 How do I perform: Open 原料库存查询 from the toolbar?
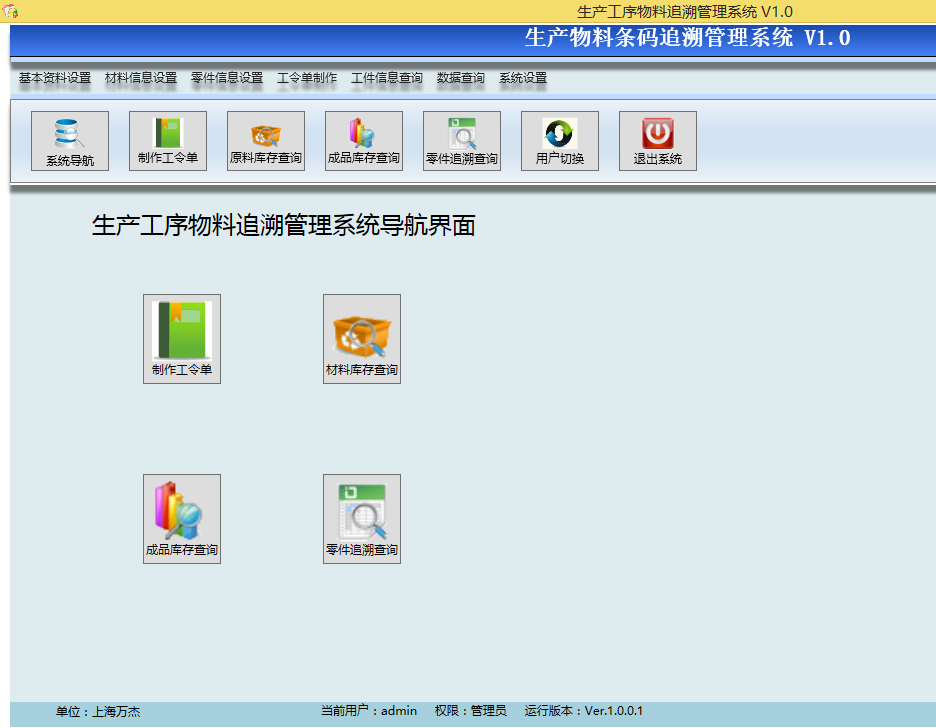(x=266, y=141)
